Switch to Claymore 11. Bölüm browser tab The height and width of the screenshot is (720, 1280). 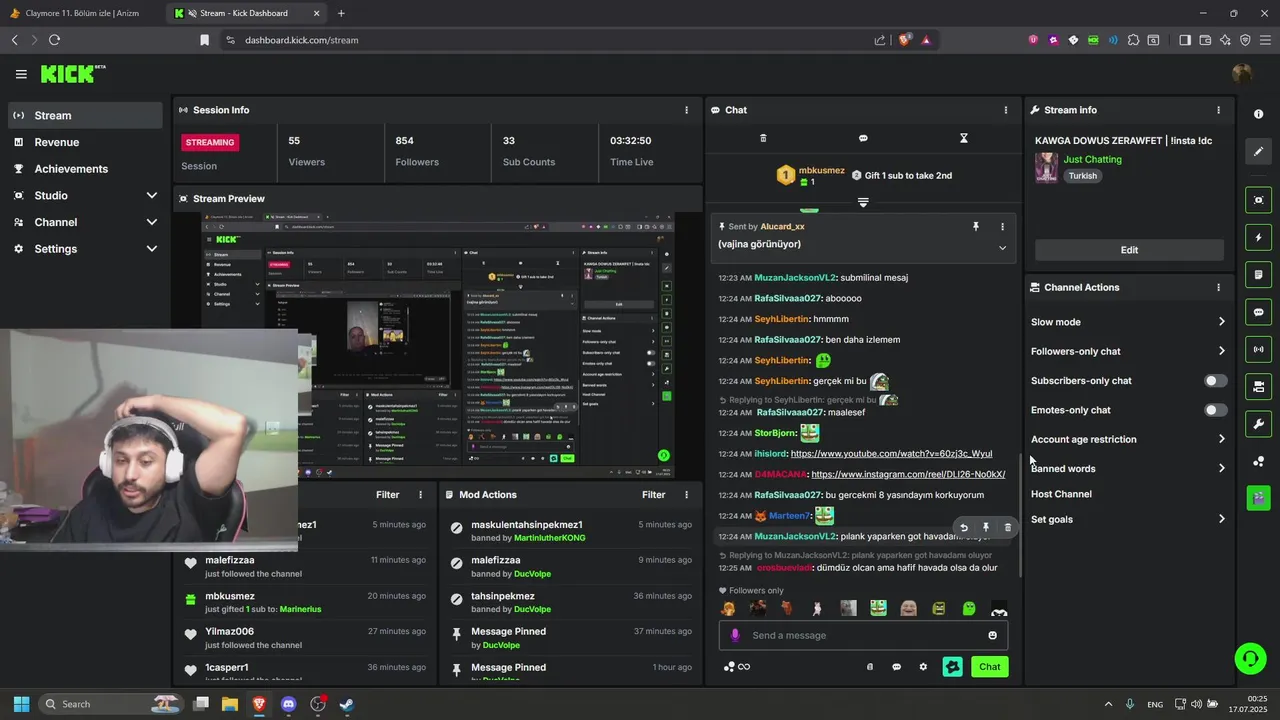point(80,13)
